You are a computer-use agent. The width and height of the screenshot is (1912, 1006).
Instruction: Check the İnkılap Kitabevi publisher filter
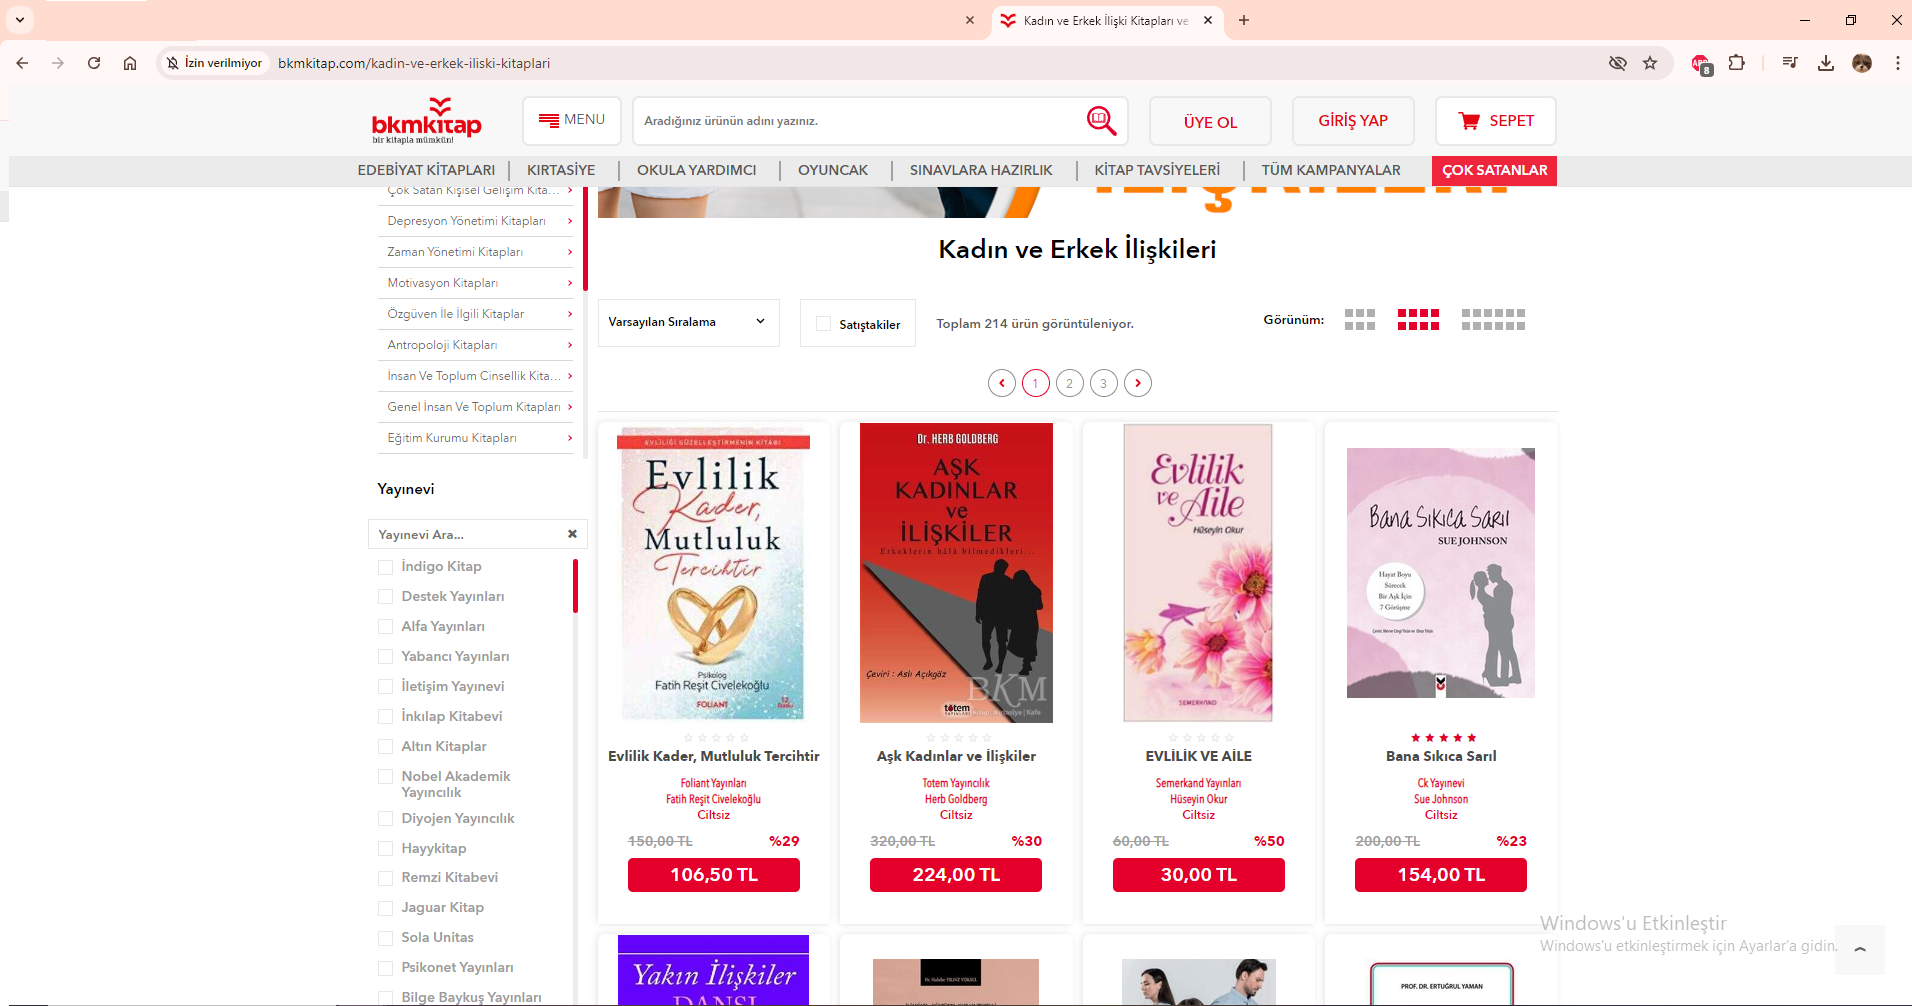pyautogui.click(x=385, y=717)
